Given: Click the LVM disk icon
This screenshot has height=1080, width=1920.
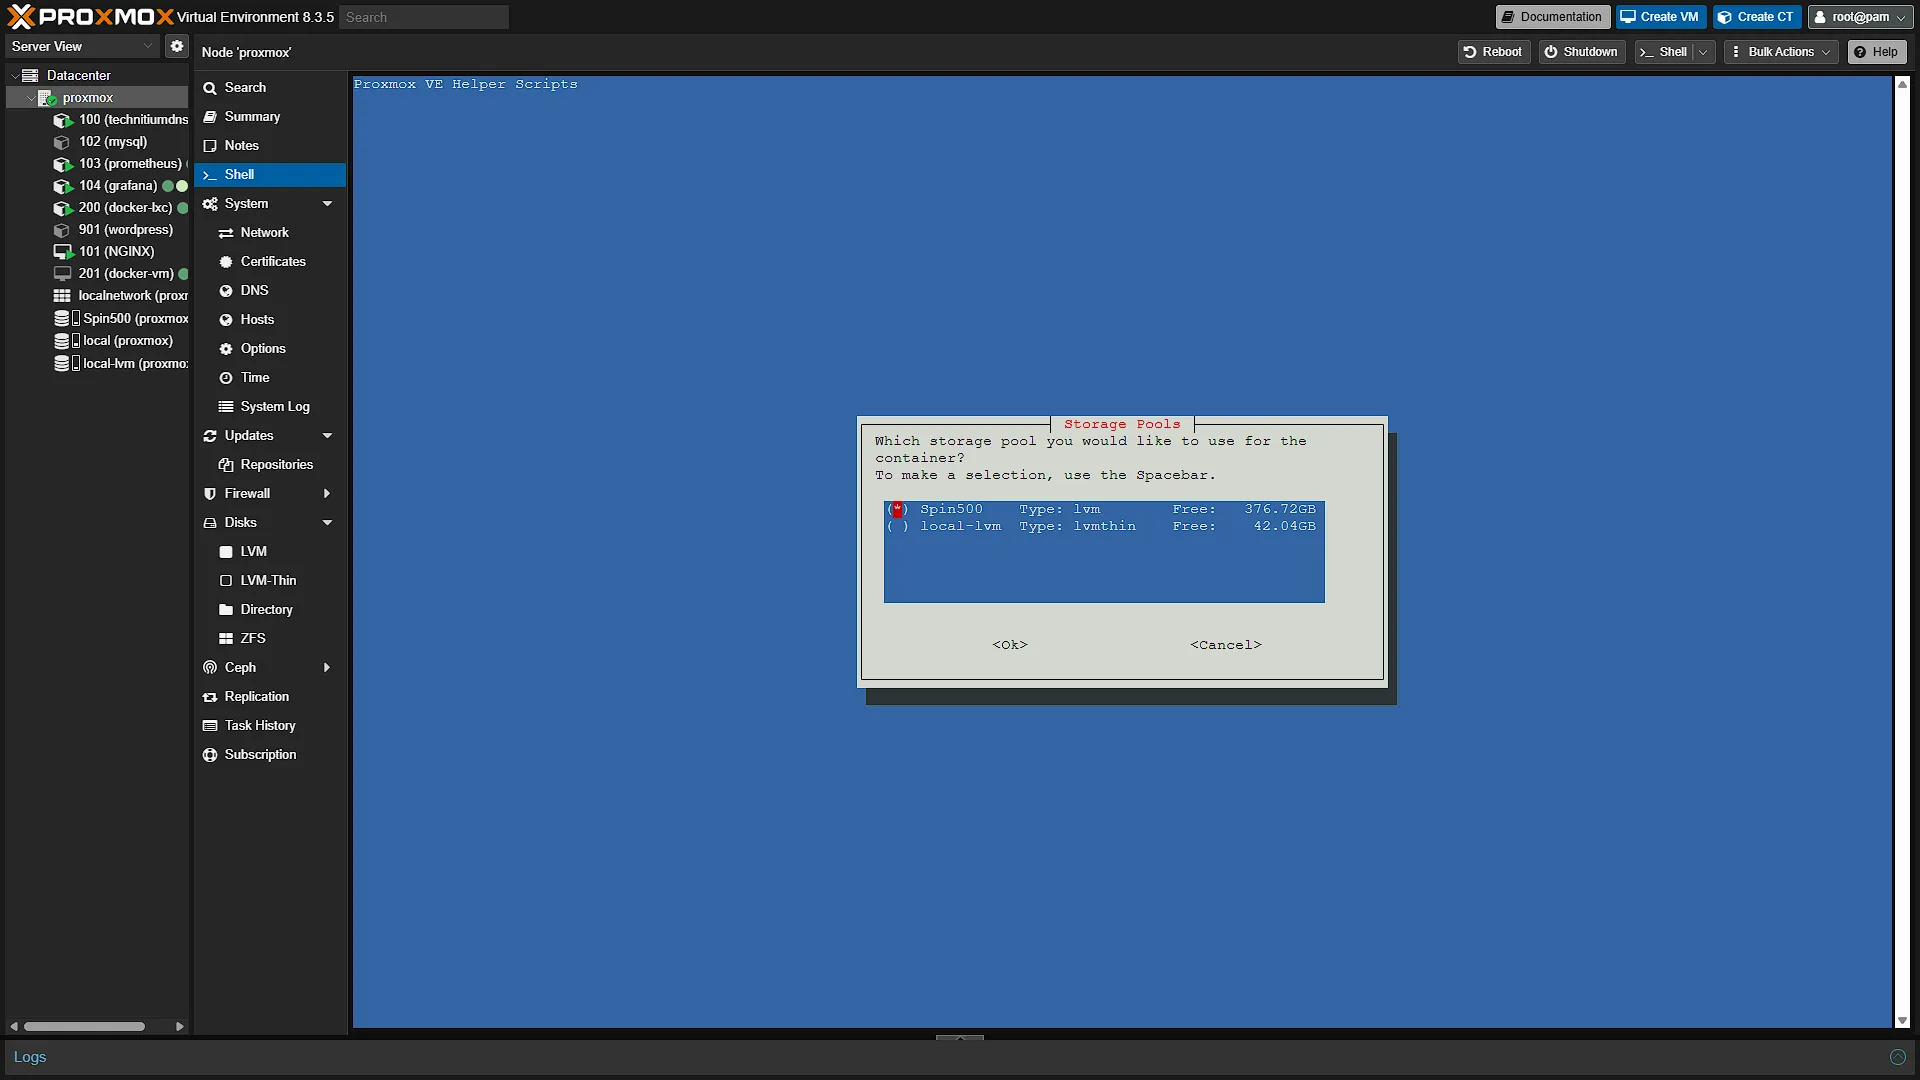Looking at the screenshot, I should point(226,552).
